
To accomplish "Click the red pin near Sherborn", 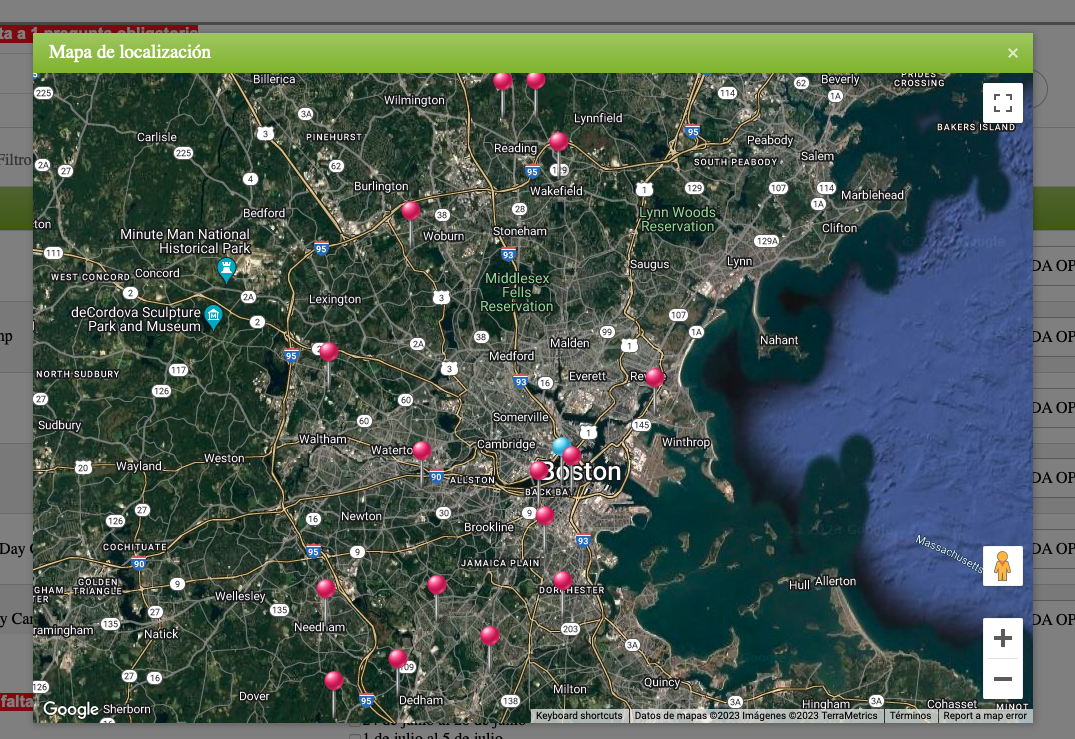I will (x=334, y=681).
